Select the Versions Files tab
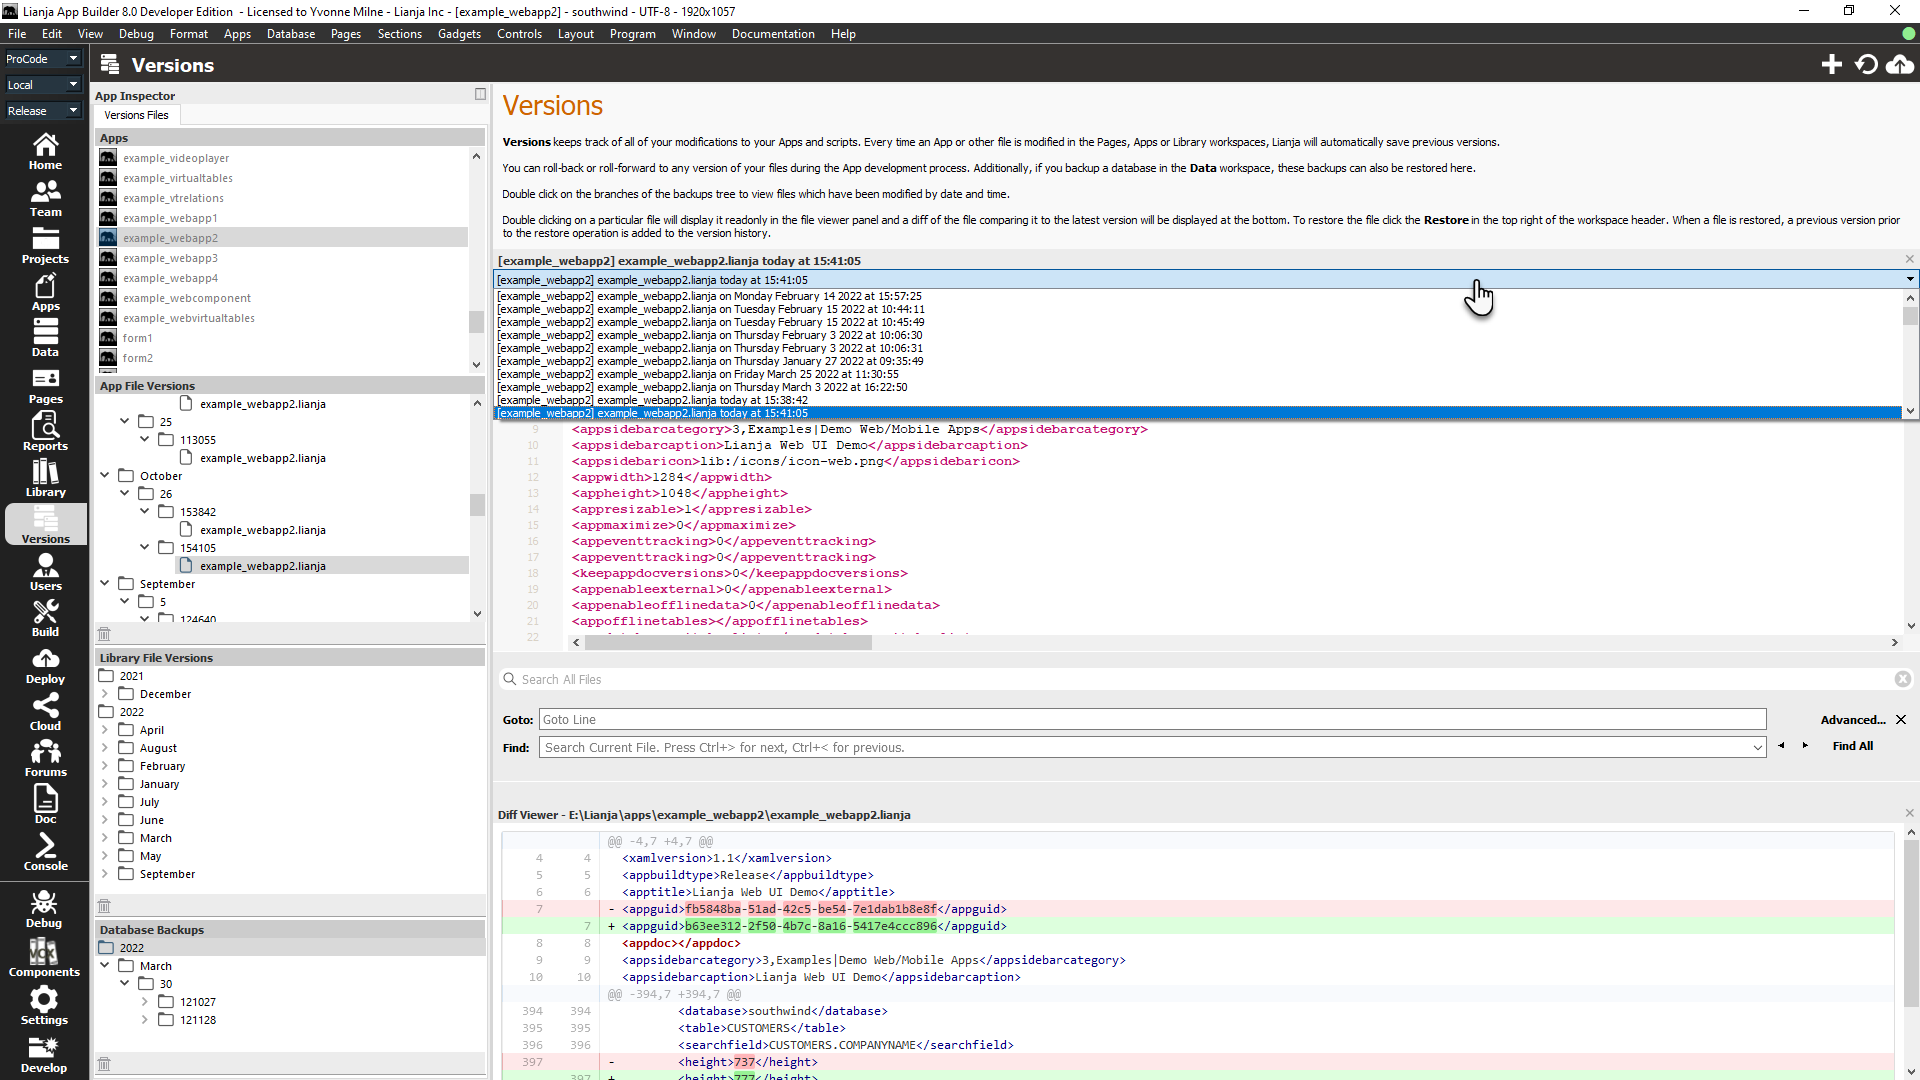 [136, 115]
